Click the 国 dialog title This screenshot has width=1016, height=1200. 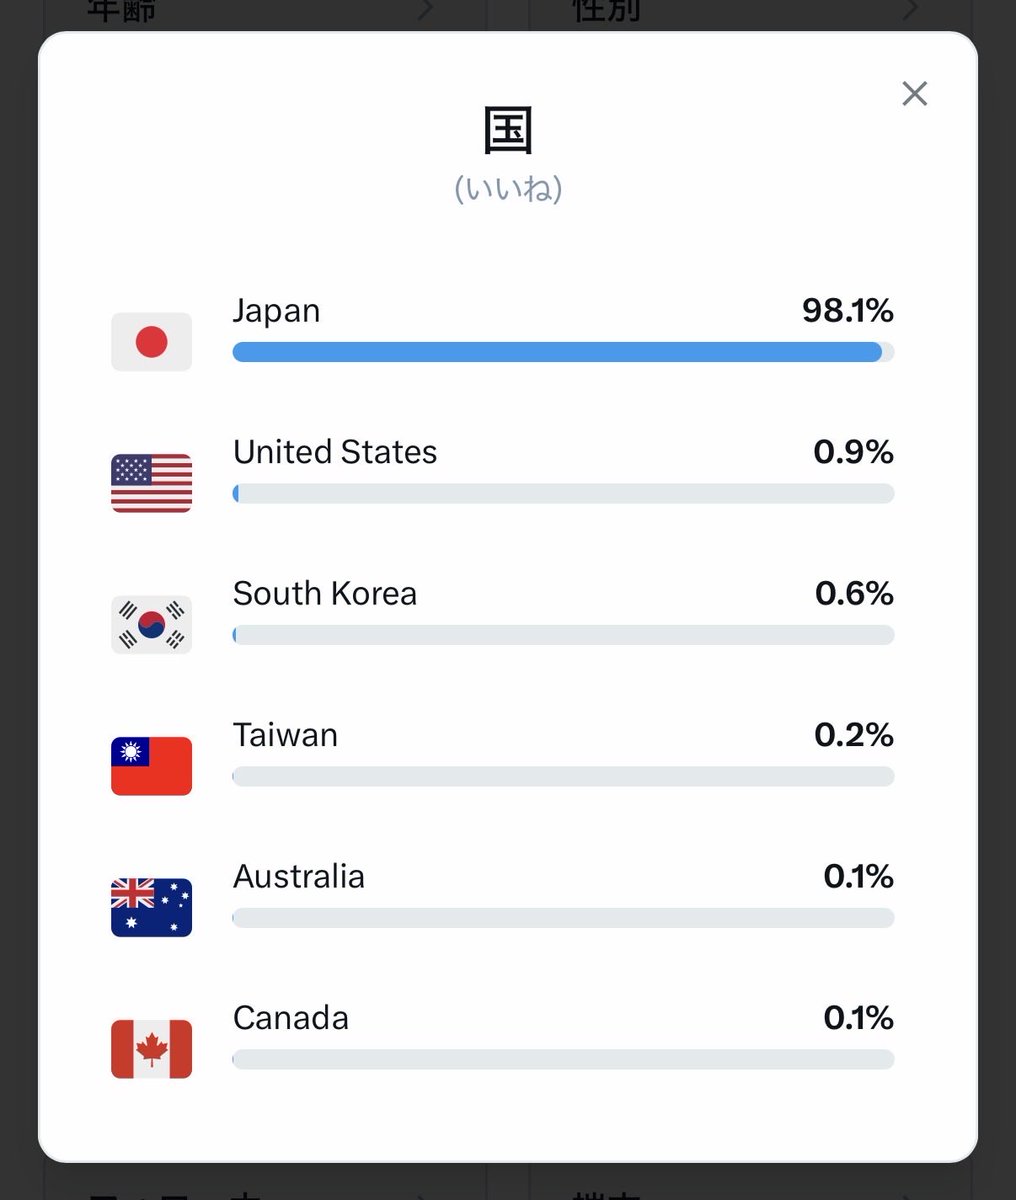point(508,131)
